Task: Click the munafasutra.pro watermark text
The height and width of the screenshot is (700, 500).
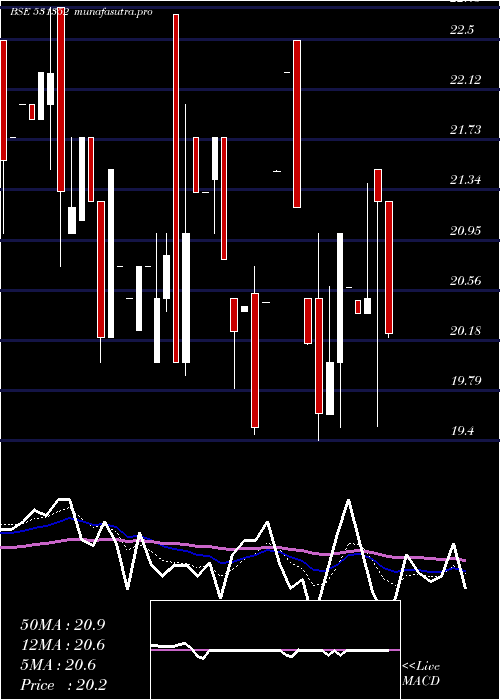Action: pyautogui.click(x=113, y=12)
